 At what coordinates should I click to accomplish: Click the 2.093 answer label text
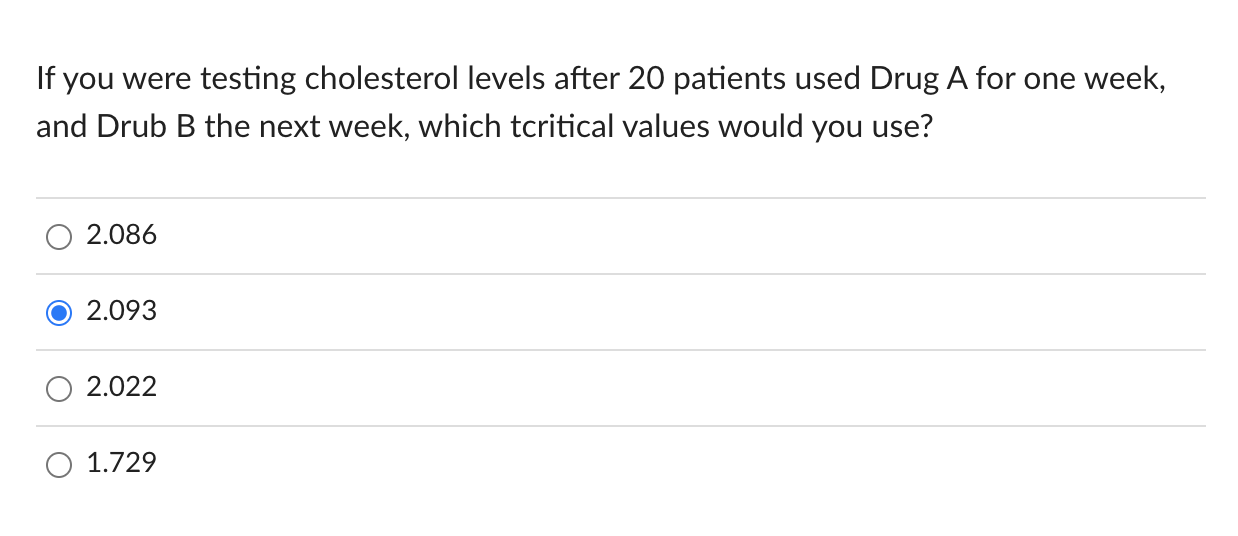pos(122,312)
